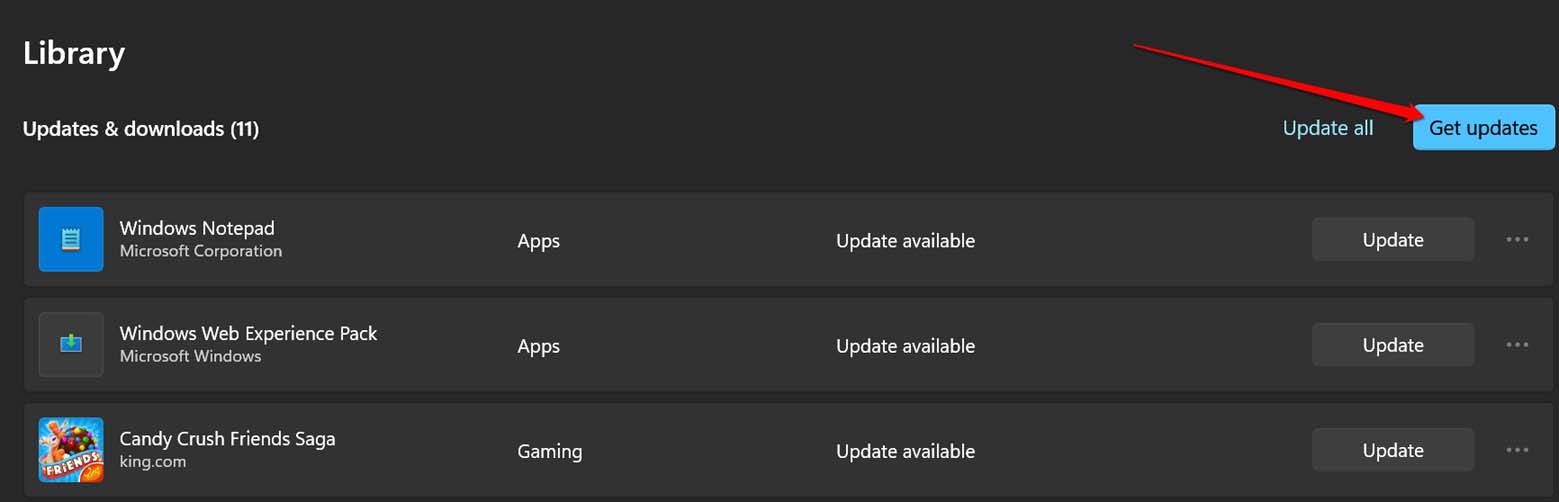Update Windows Web Experience Pack
This screenshot has width=1559, height=502.
[x=1392, y=345]
